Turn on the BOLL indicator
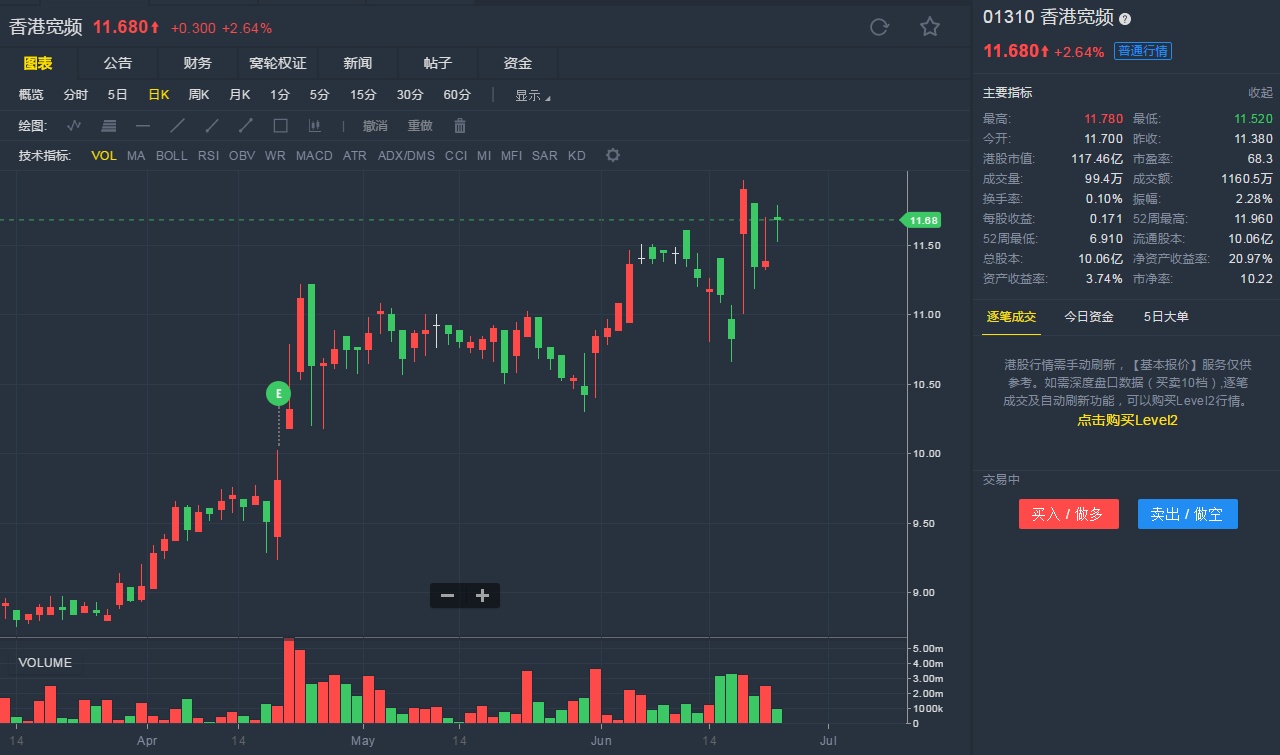Viewport: 1280px width, 755px height. pos(172,156)
